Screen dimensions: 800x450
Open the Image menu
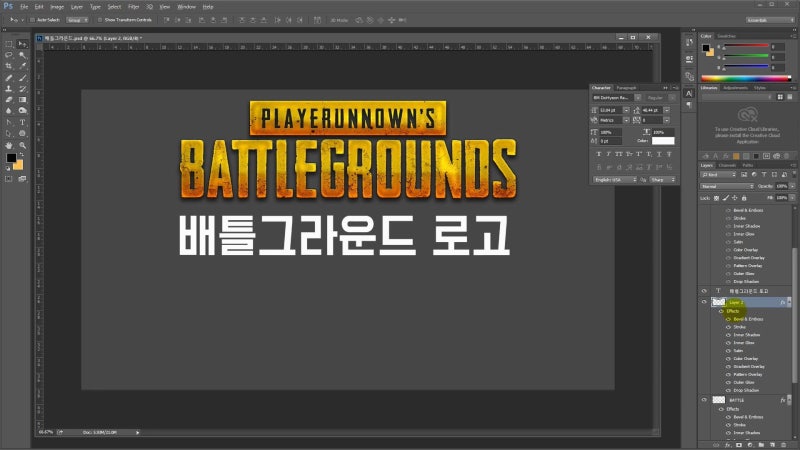click(57, 7)
